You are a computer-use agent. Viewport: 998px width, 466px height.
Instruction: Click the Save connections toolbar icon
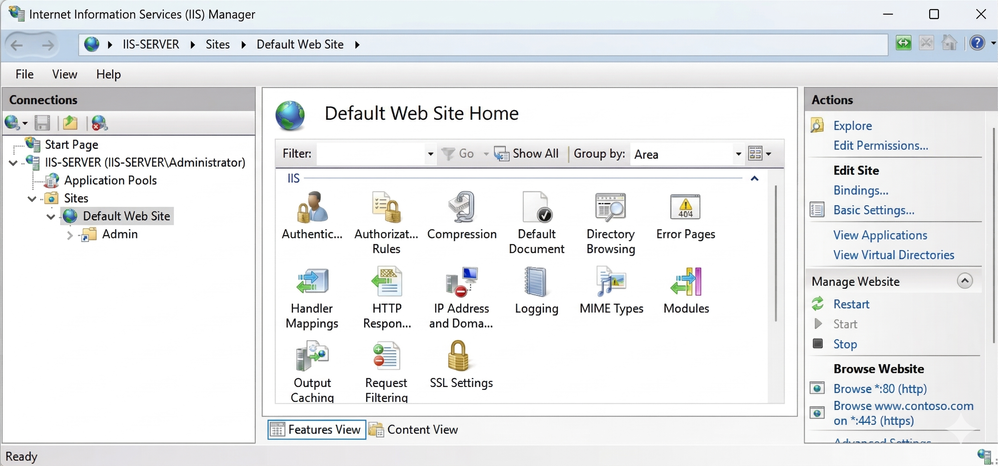(42, 122)
